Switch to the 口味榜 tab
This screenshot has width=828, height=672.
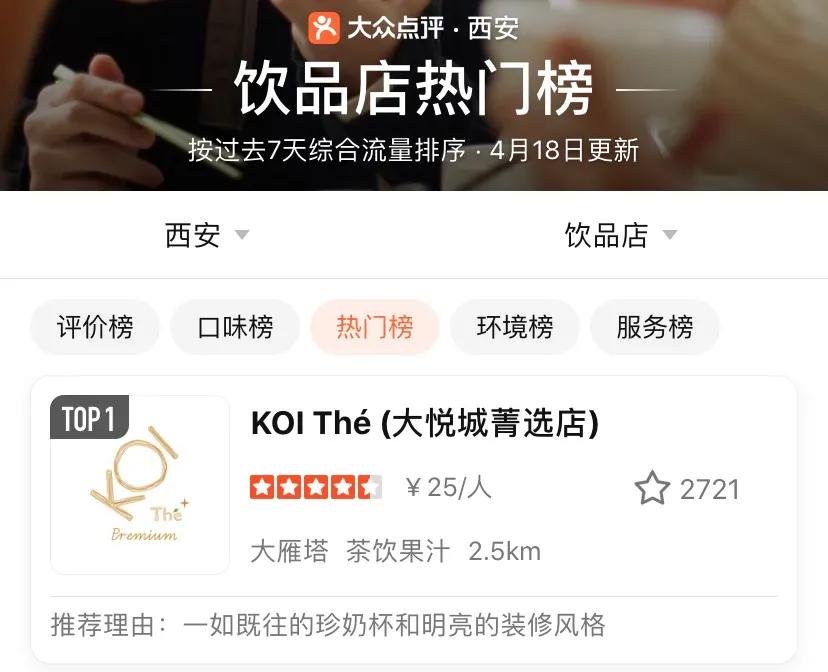point(235,327)
